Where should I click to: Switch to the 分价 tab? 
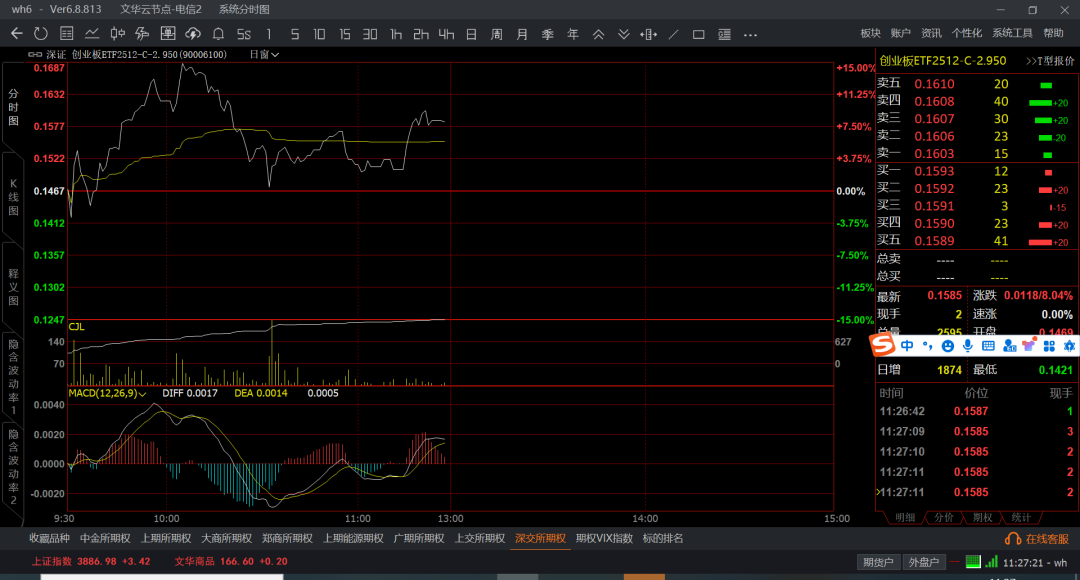point(943,517)
